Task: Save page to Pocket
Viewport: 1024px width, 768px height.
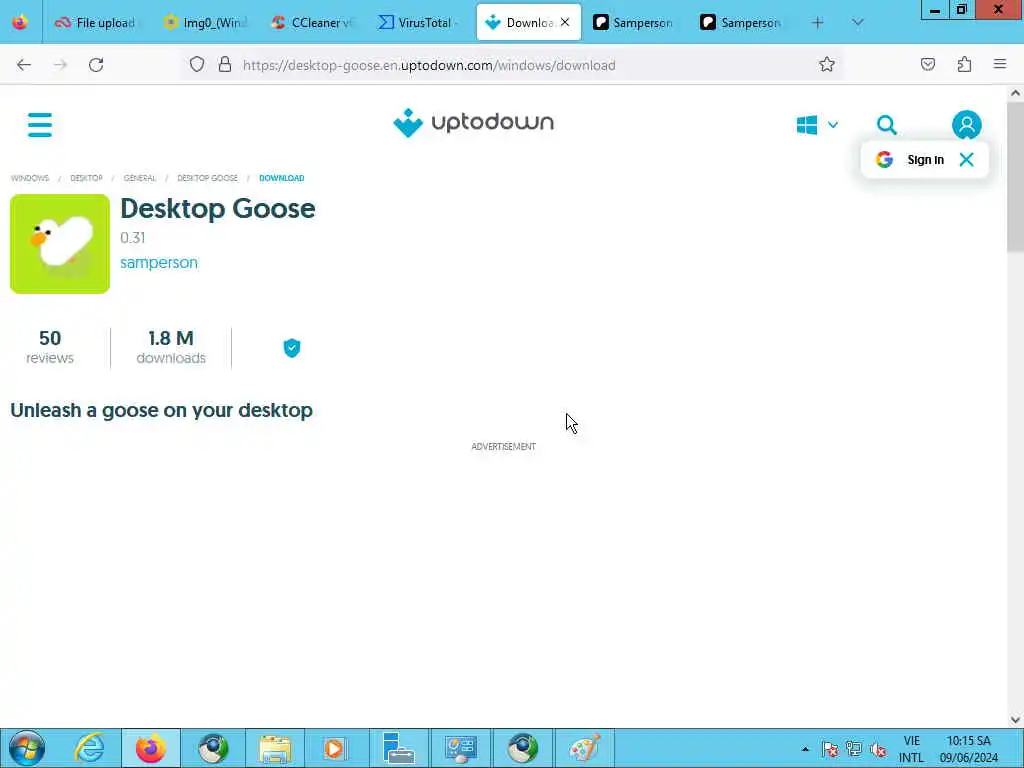Action: (x=928, y=64)
